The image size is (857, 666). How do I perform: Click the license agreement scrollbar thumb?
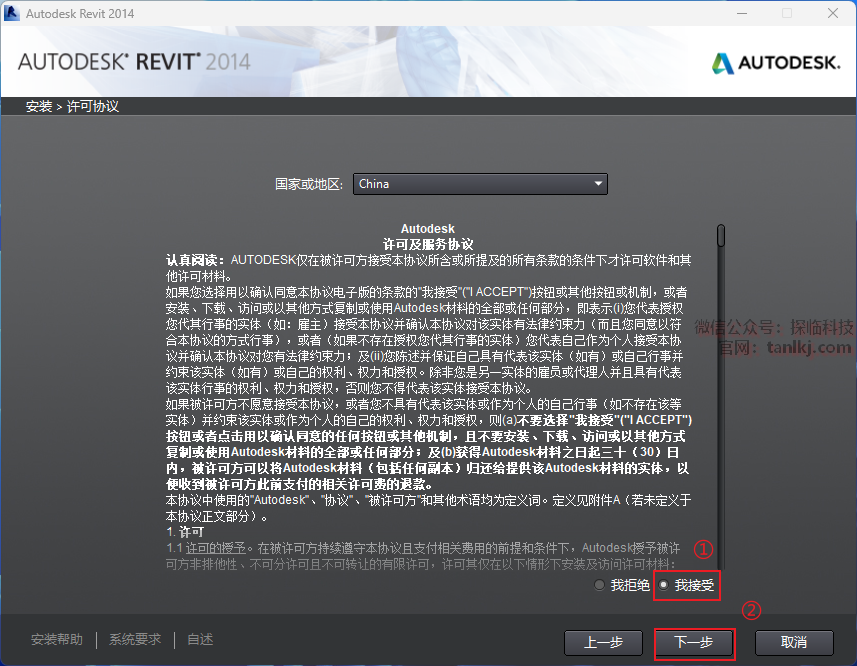[721, 235]
